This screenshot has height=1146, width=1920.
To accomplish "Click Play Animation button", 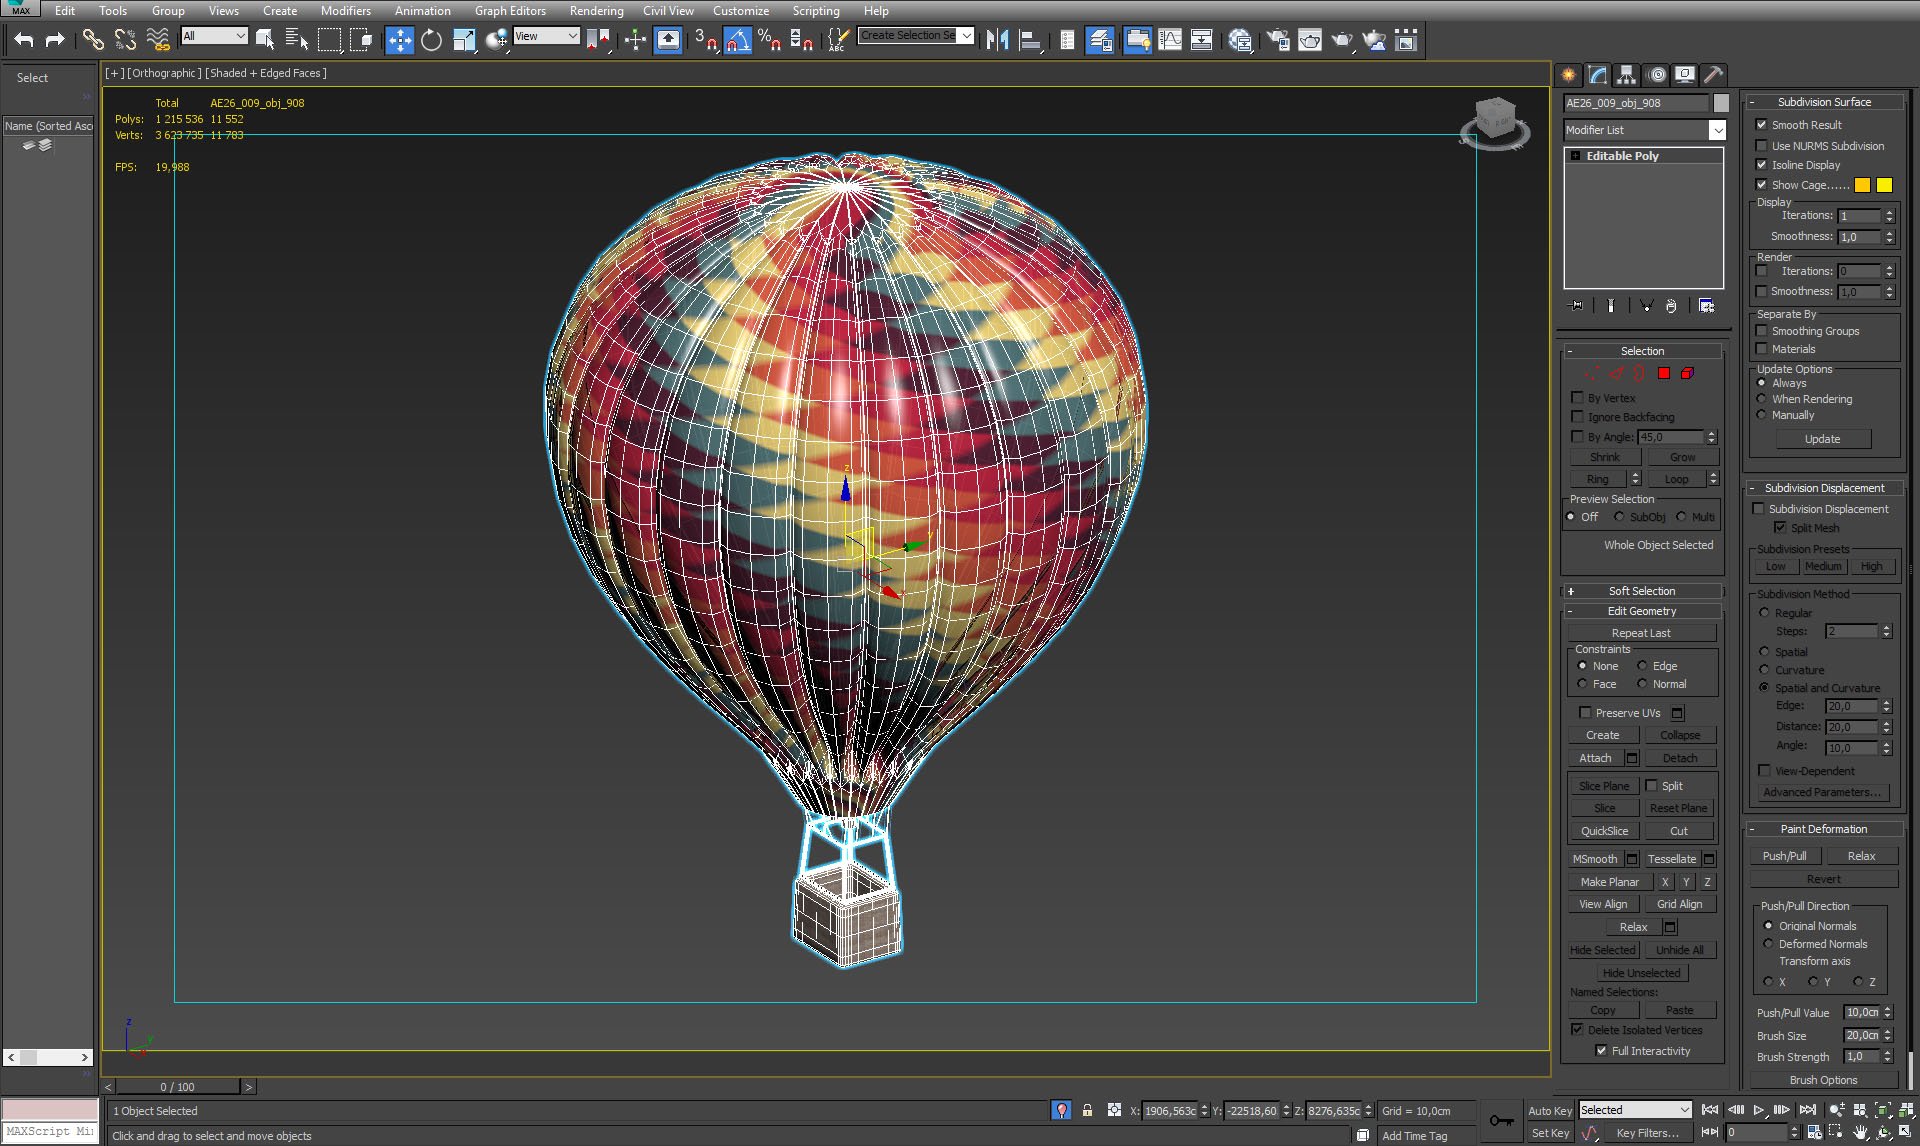I will [1758, 1110].
